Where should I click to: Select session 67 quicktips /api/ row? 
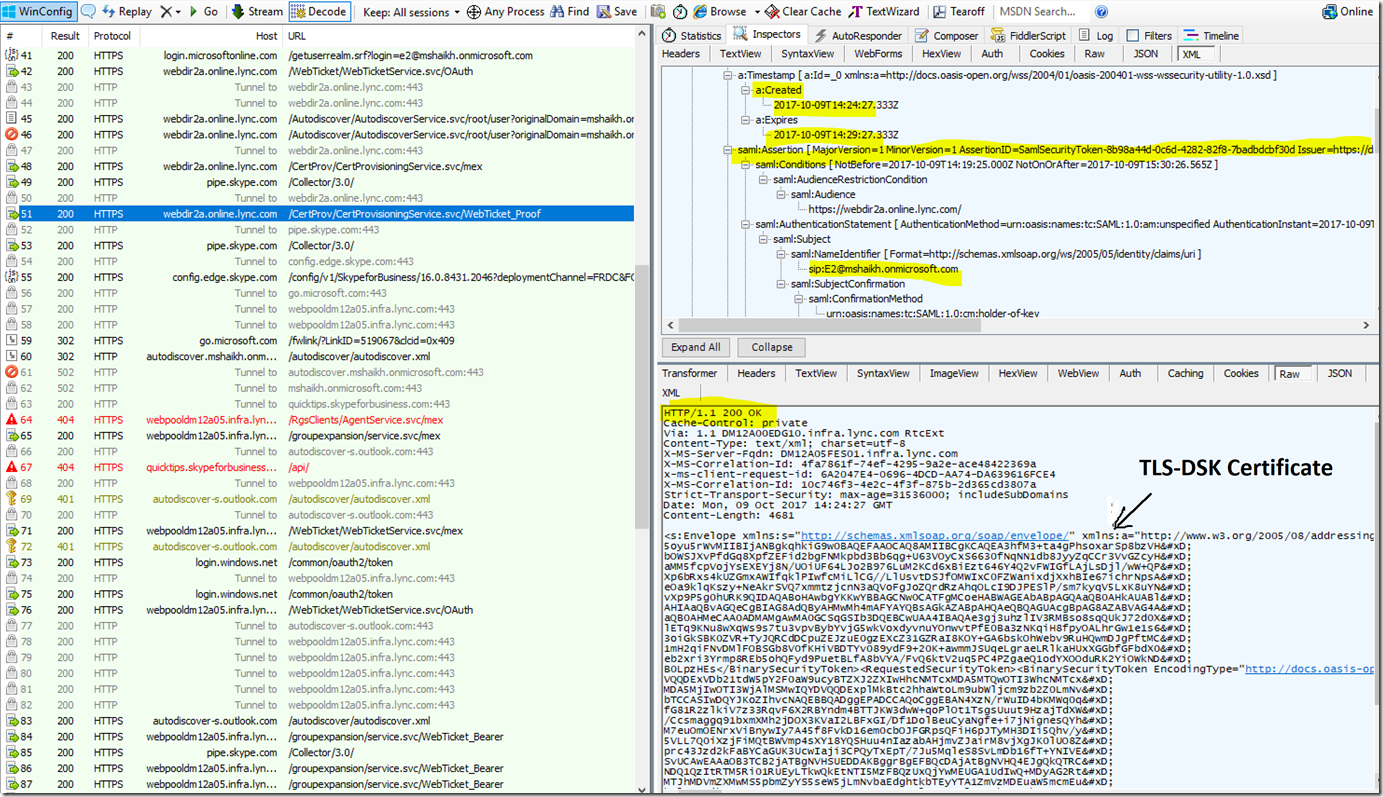click(x=318, y=467)
